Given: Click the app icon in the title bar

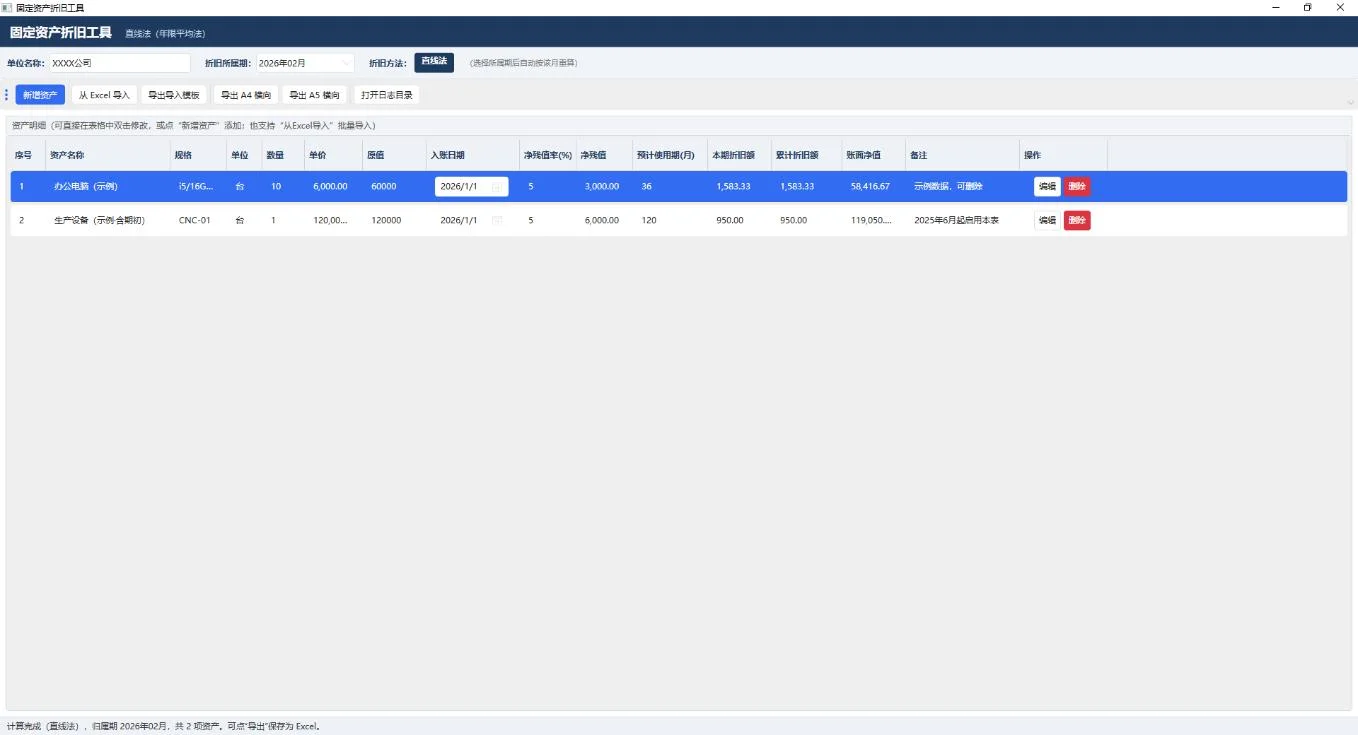Looking at the screenshot, I should click(x=7, y=7).
